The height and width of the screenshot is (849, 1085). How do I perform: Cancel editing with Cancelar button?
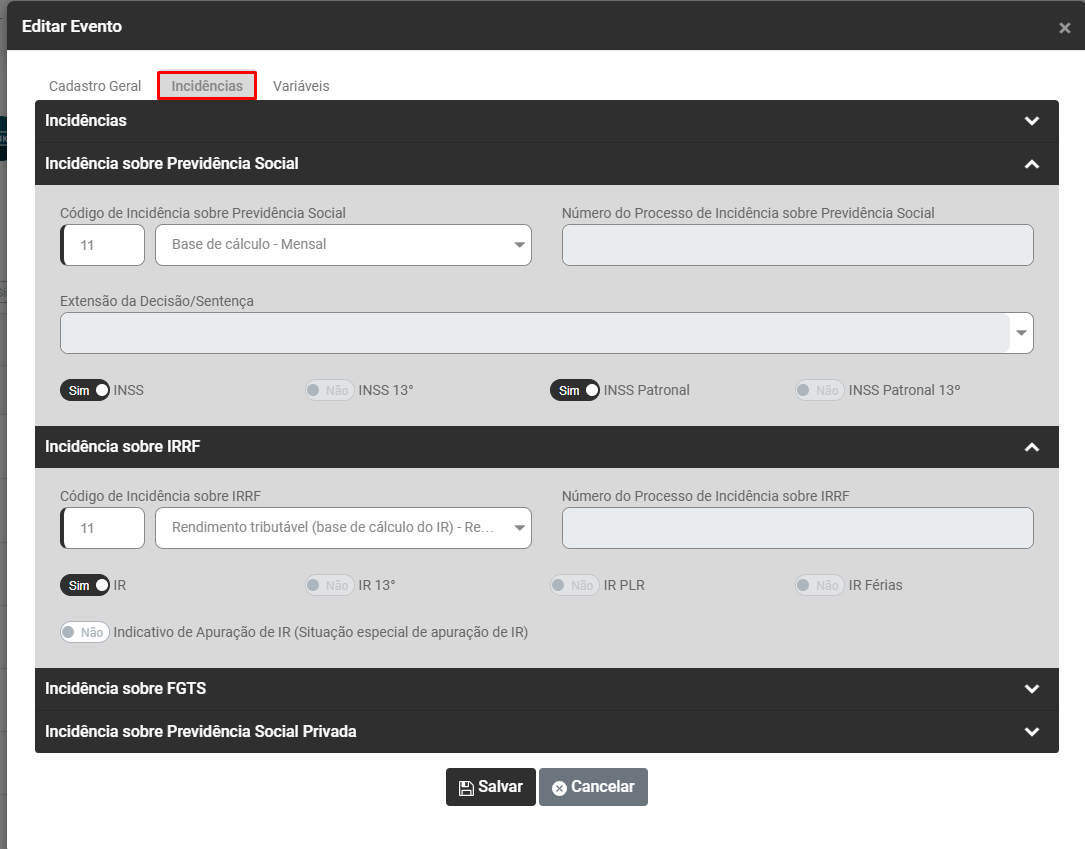pos(593,787)
